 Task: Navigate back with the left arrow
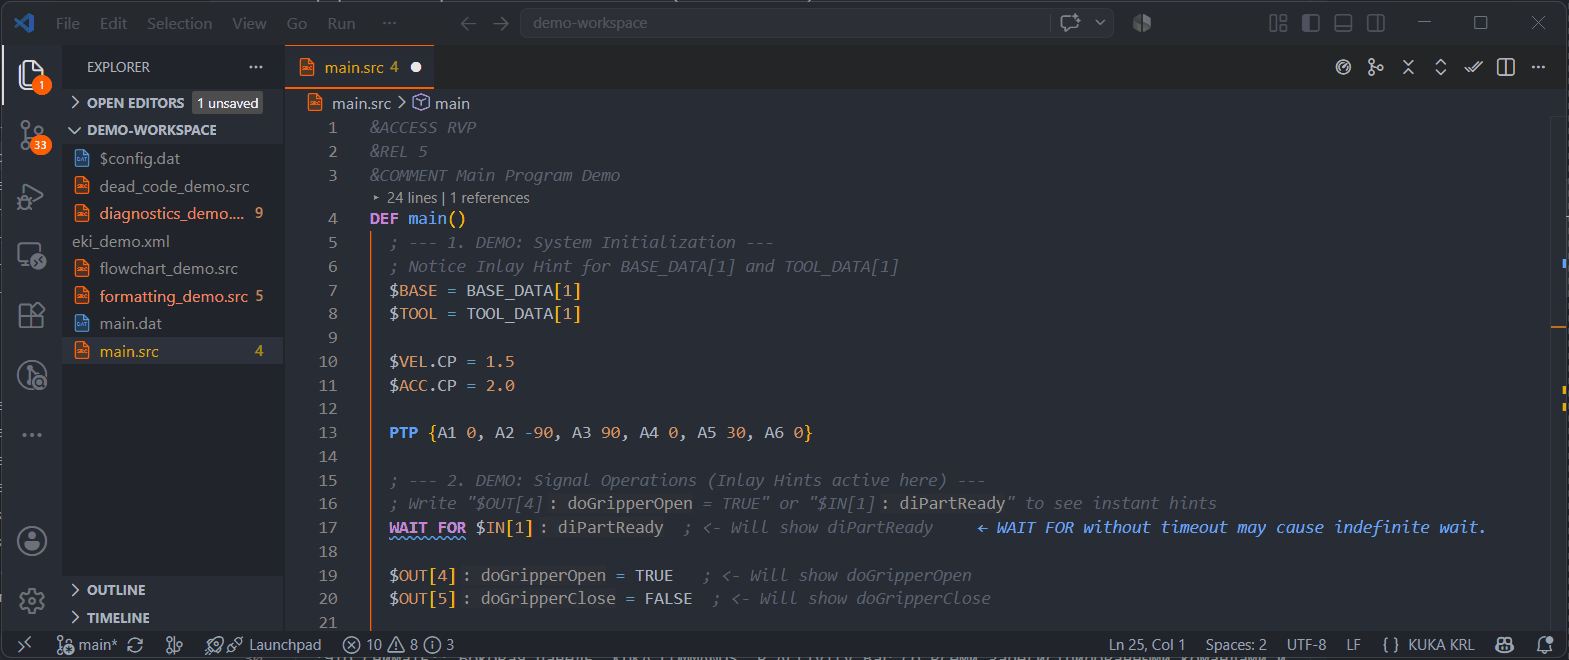coord(468,23)
